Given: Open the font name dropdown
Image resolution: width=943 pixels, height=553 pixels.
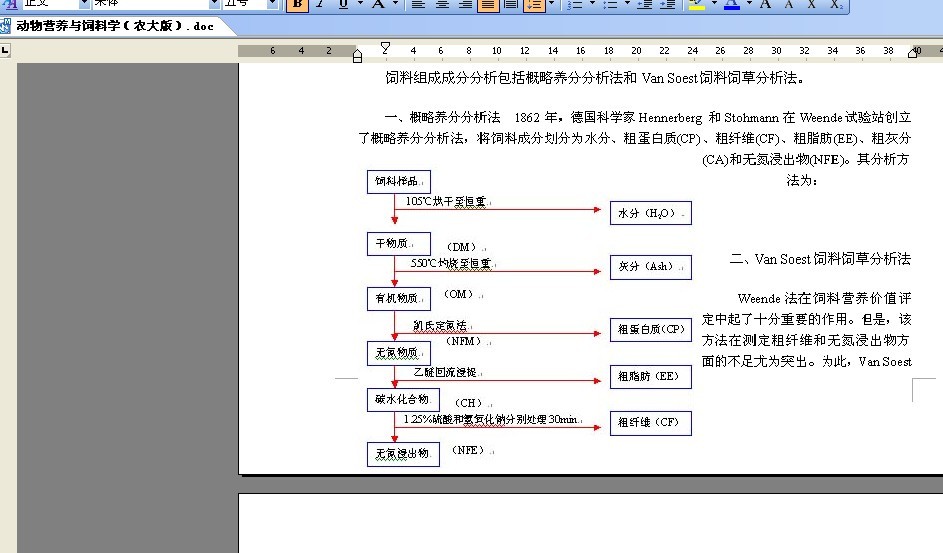Looking at the screenshot, I should point(214,4).
